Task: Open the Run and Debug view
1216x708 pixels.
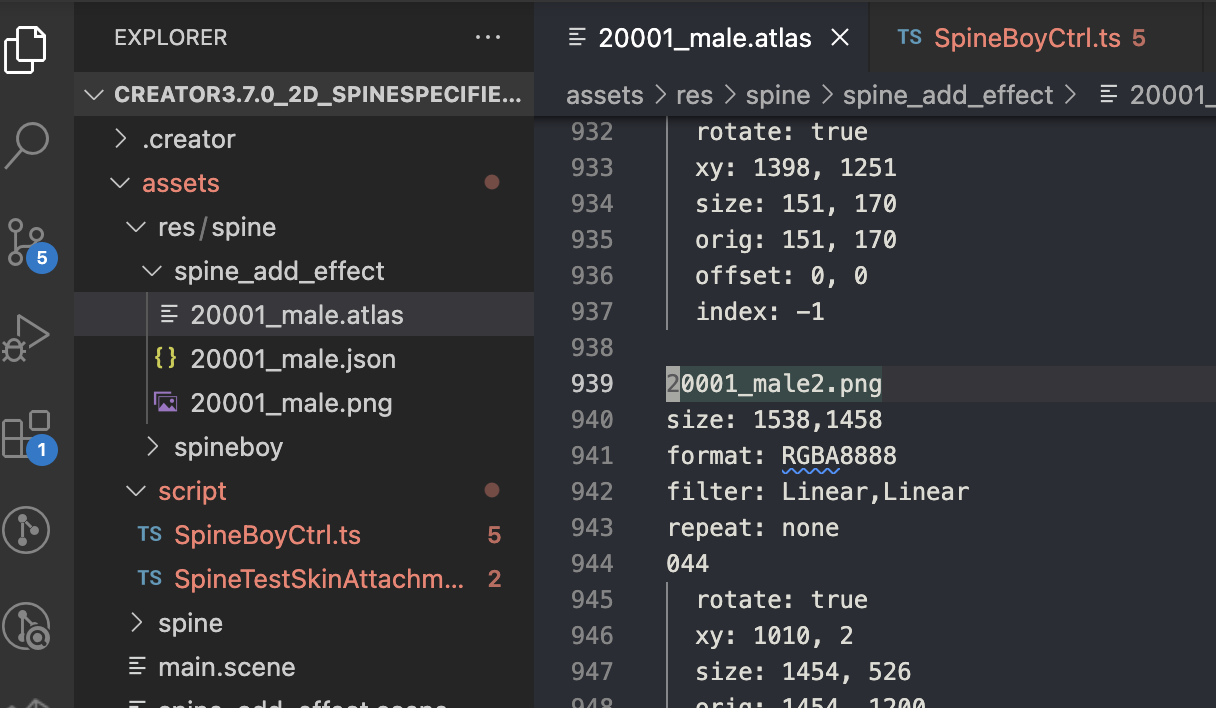Action: pos(27,338)
